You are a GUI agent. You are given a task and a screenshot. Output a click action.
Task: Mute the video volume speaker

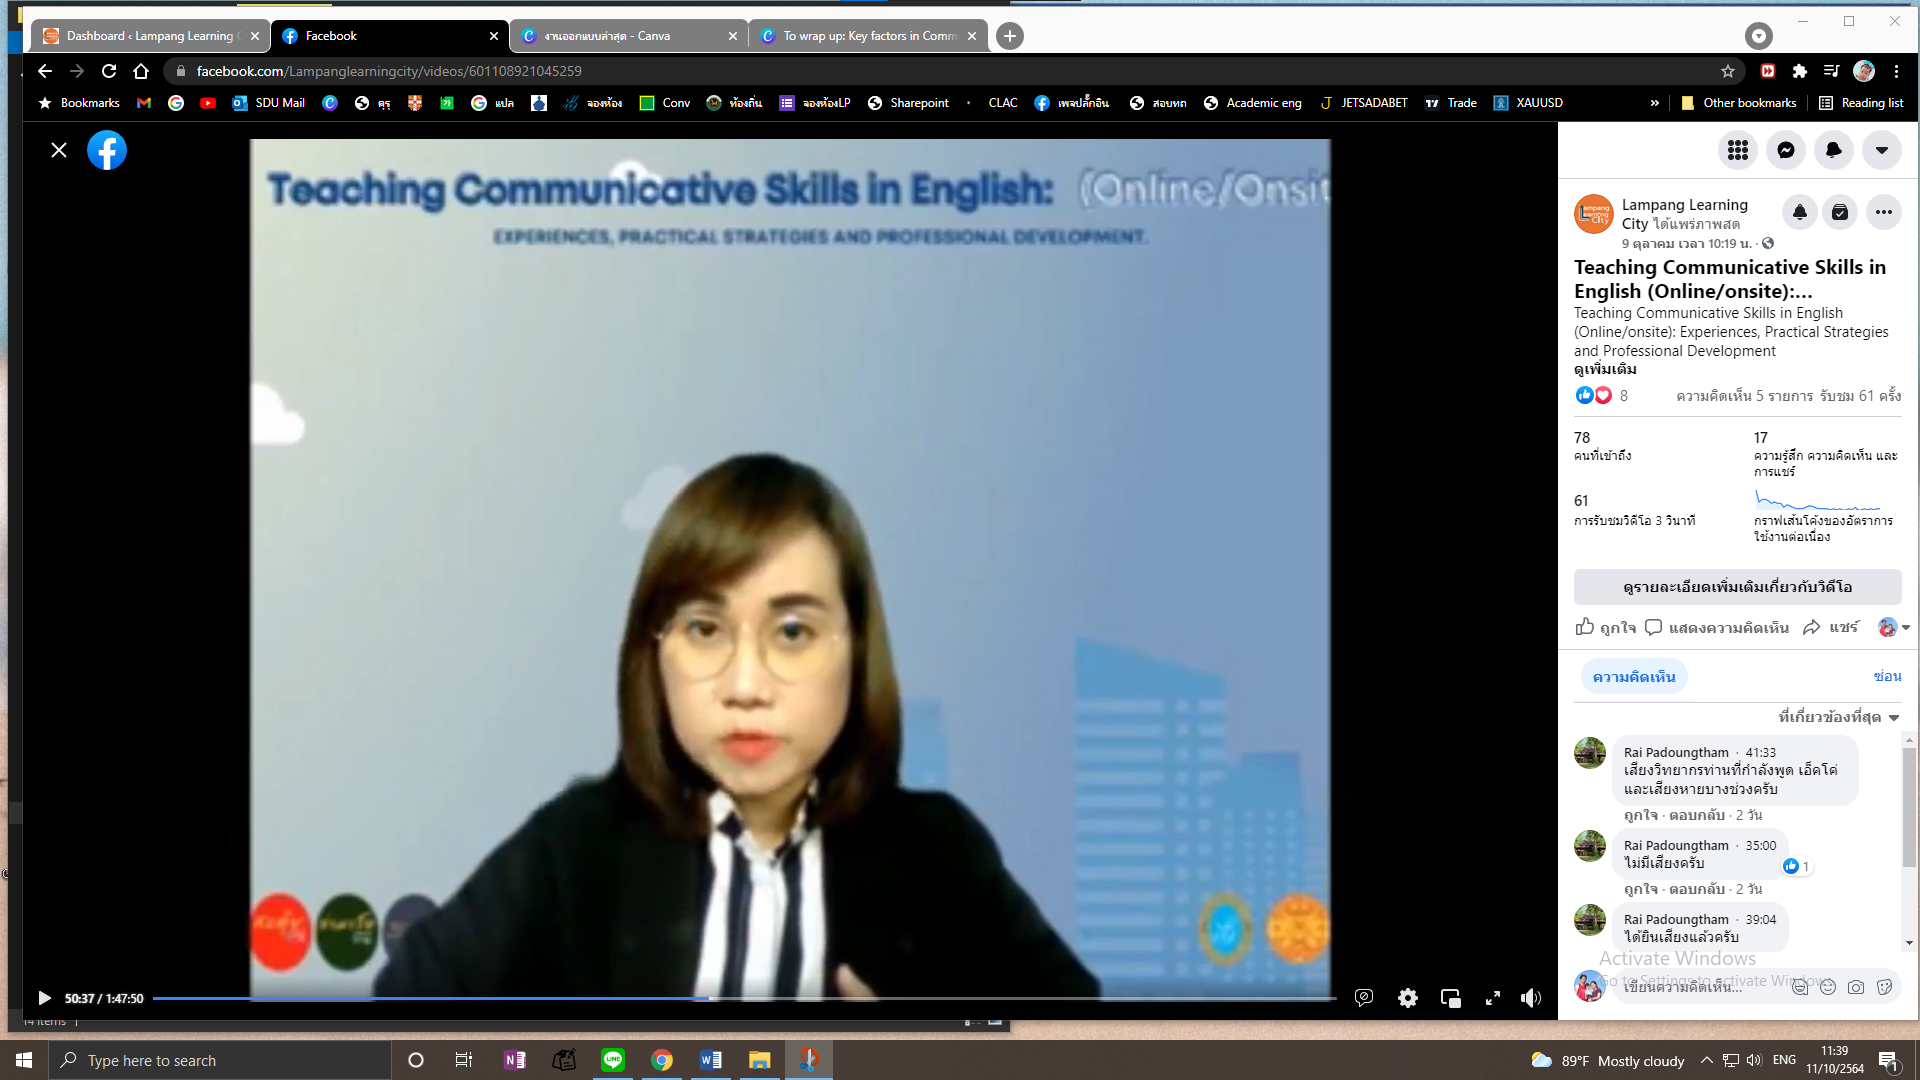(x=1530, y=998)
